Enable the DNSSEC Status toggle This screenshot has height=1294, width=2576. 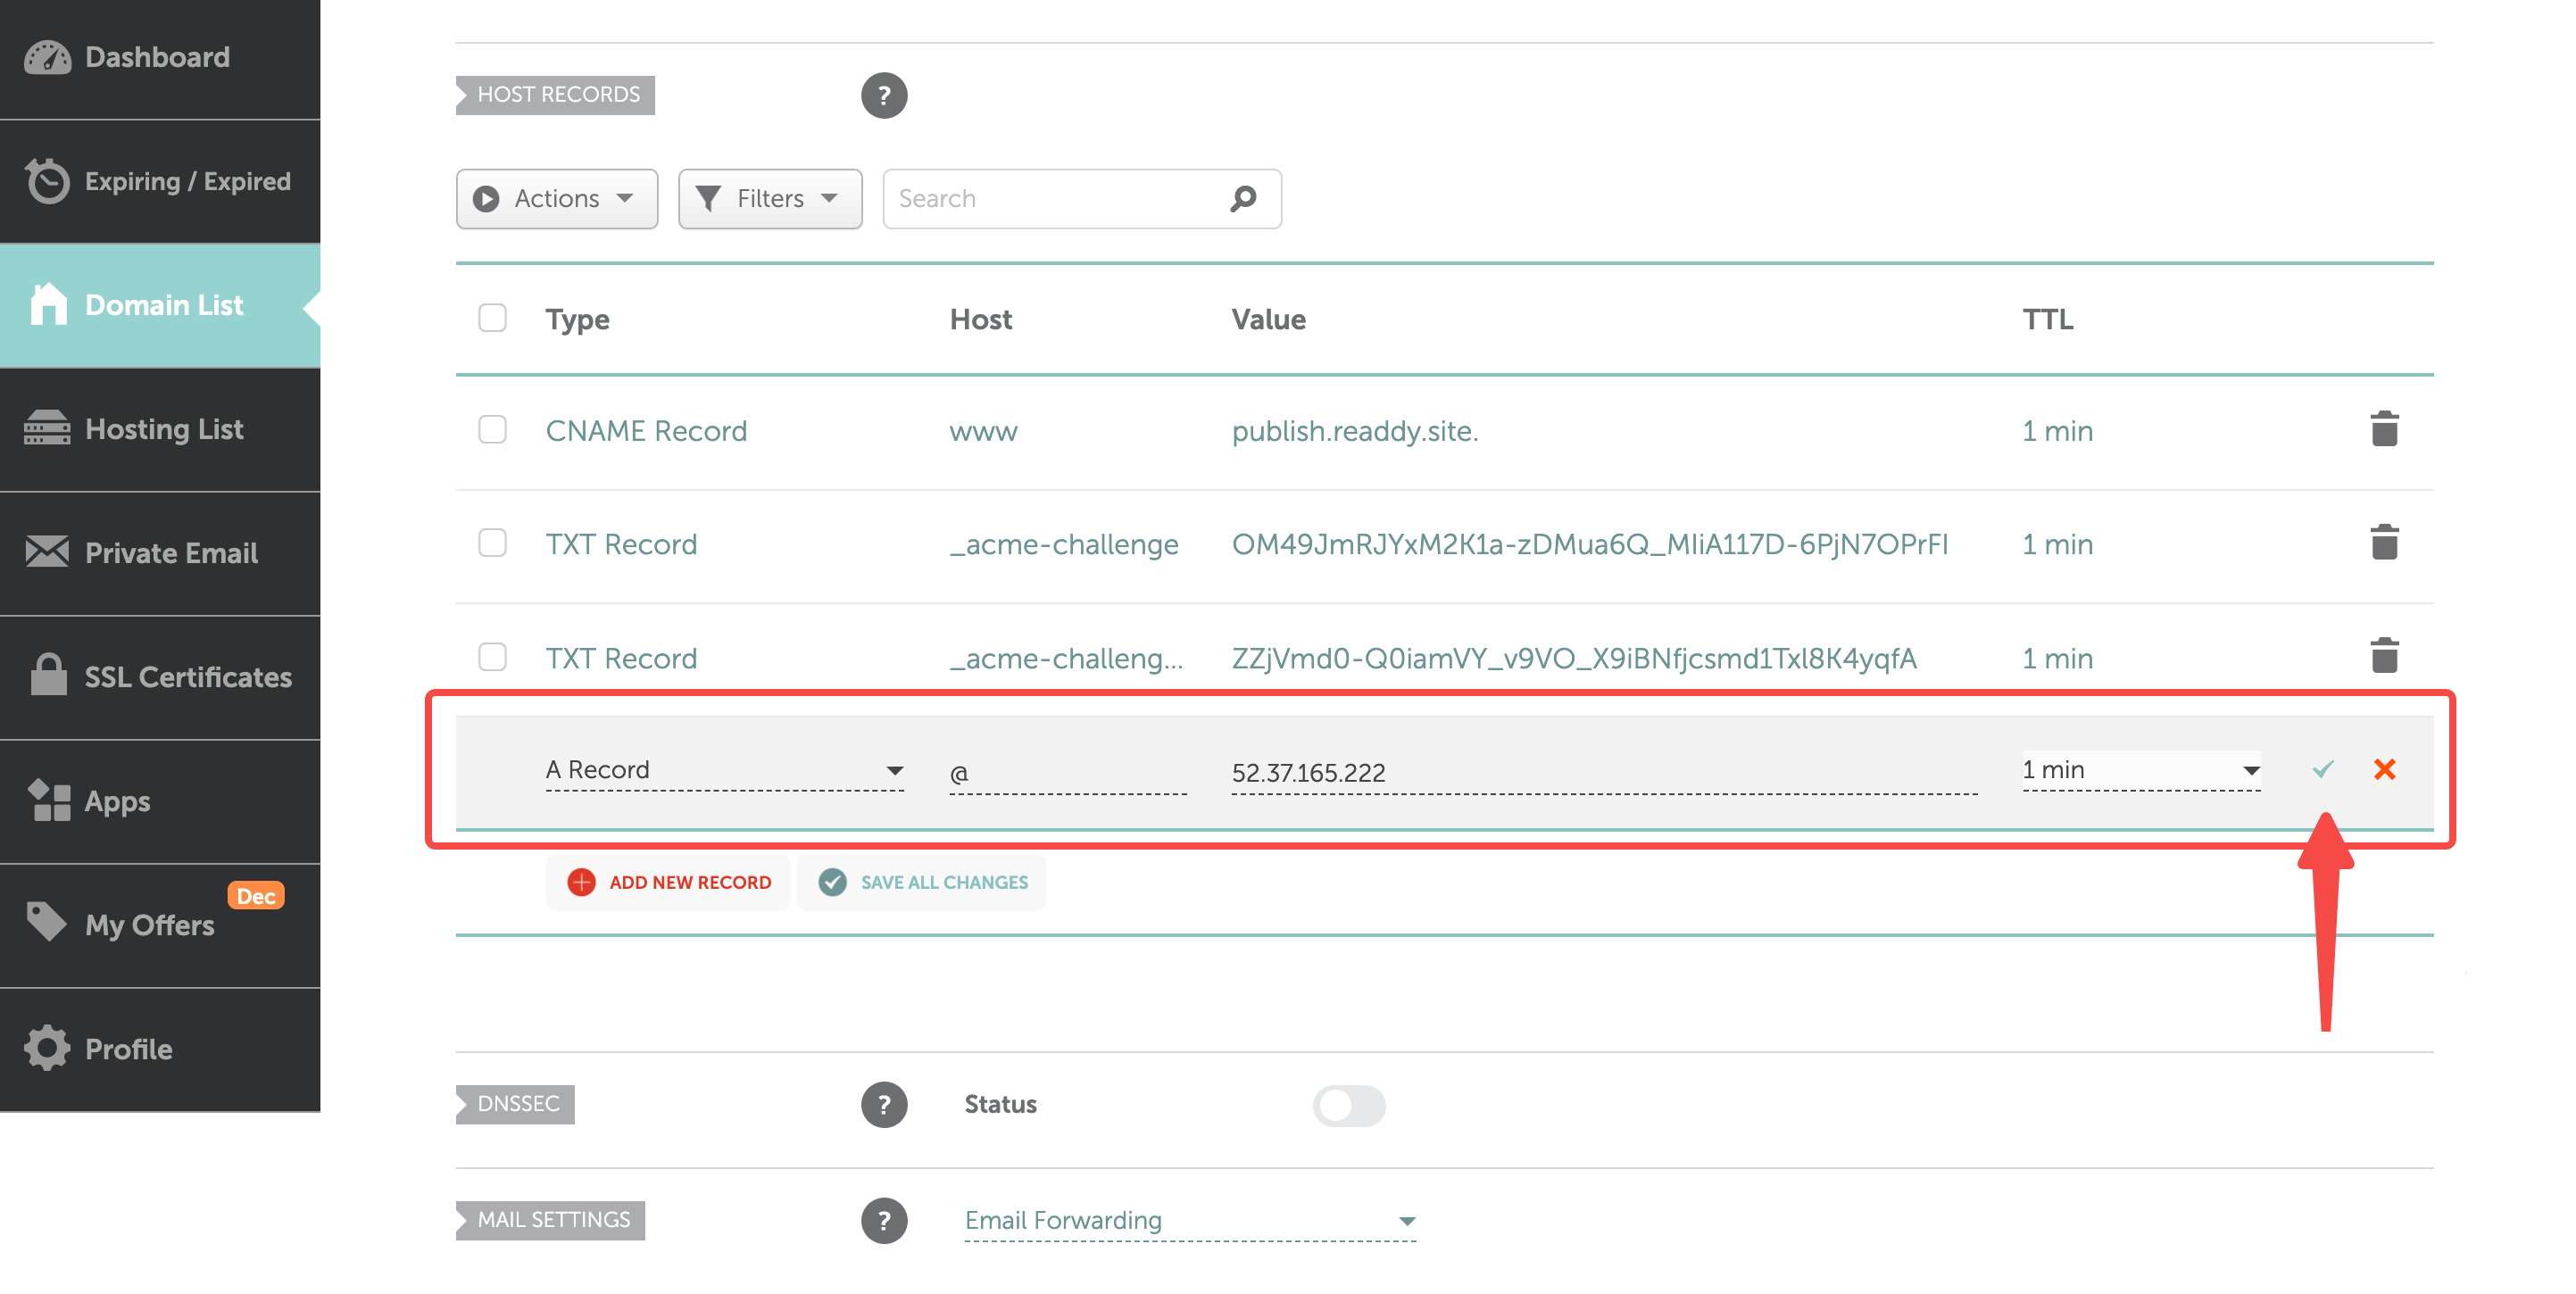click(1349, 1105)
